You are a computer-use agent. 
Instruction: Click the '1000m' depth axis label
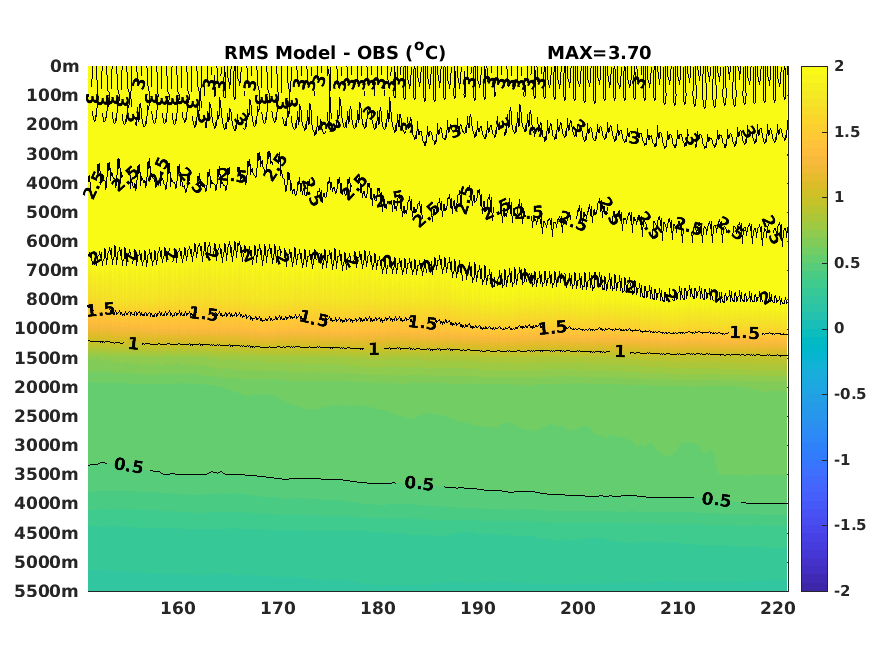point(47,328)
